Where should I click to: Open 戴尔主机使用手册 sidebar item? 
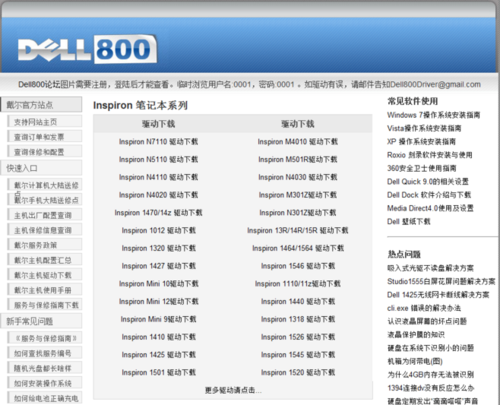pos(45,290)
